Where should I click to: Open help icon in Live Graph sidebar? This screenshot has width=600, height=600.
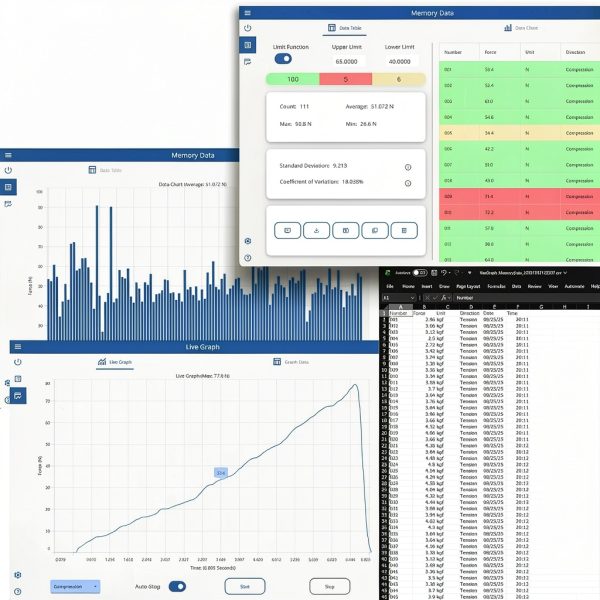coord(18,592)
